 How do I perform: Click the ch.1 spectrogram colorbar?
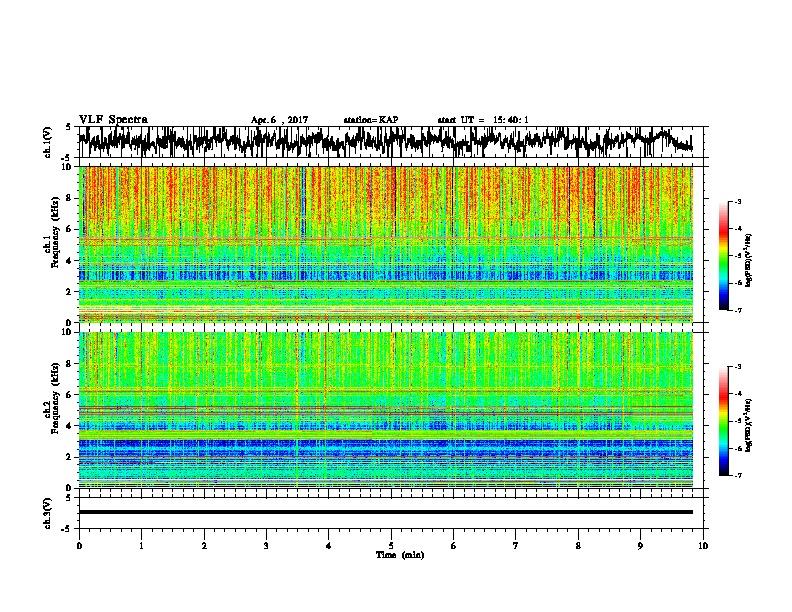coord(723,256)
